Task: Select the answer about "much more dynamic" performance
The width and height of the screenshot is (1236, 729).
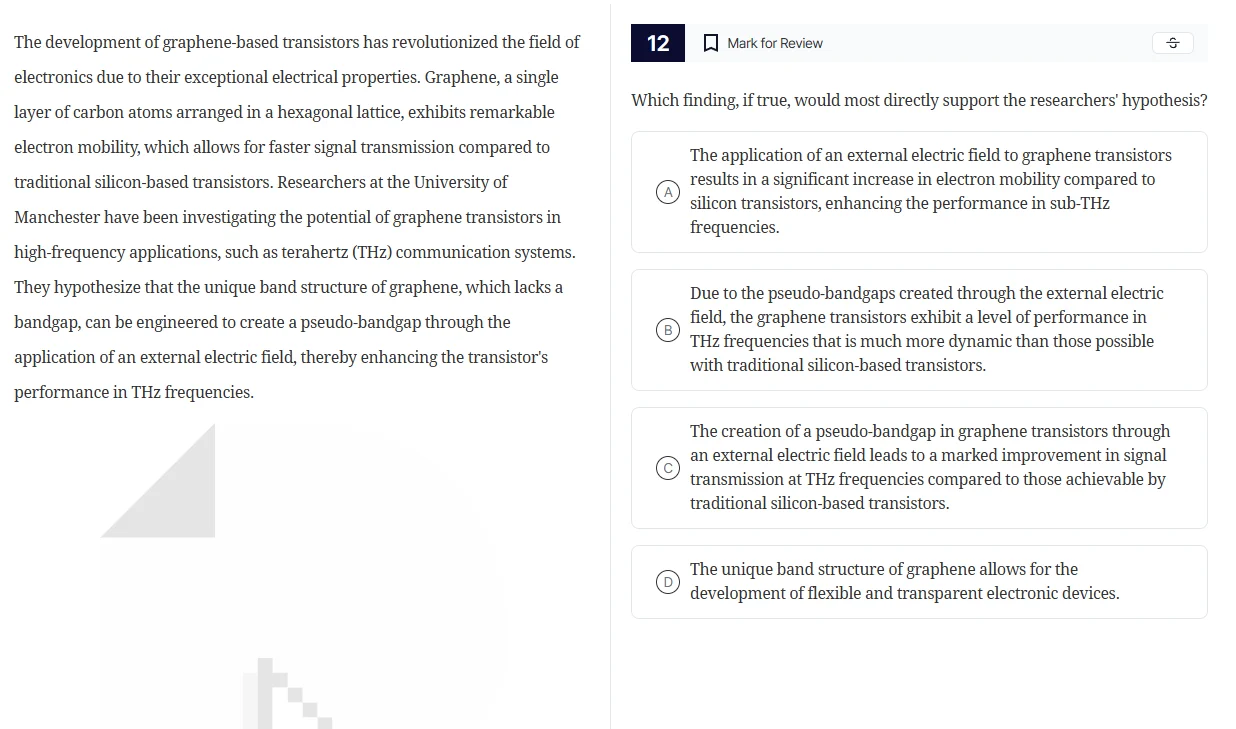Action: 930,330
